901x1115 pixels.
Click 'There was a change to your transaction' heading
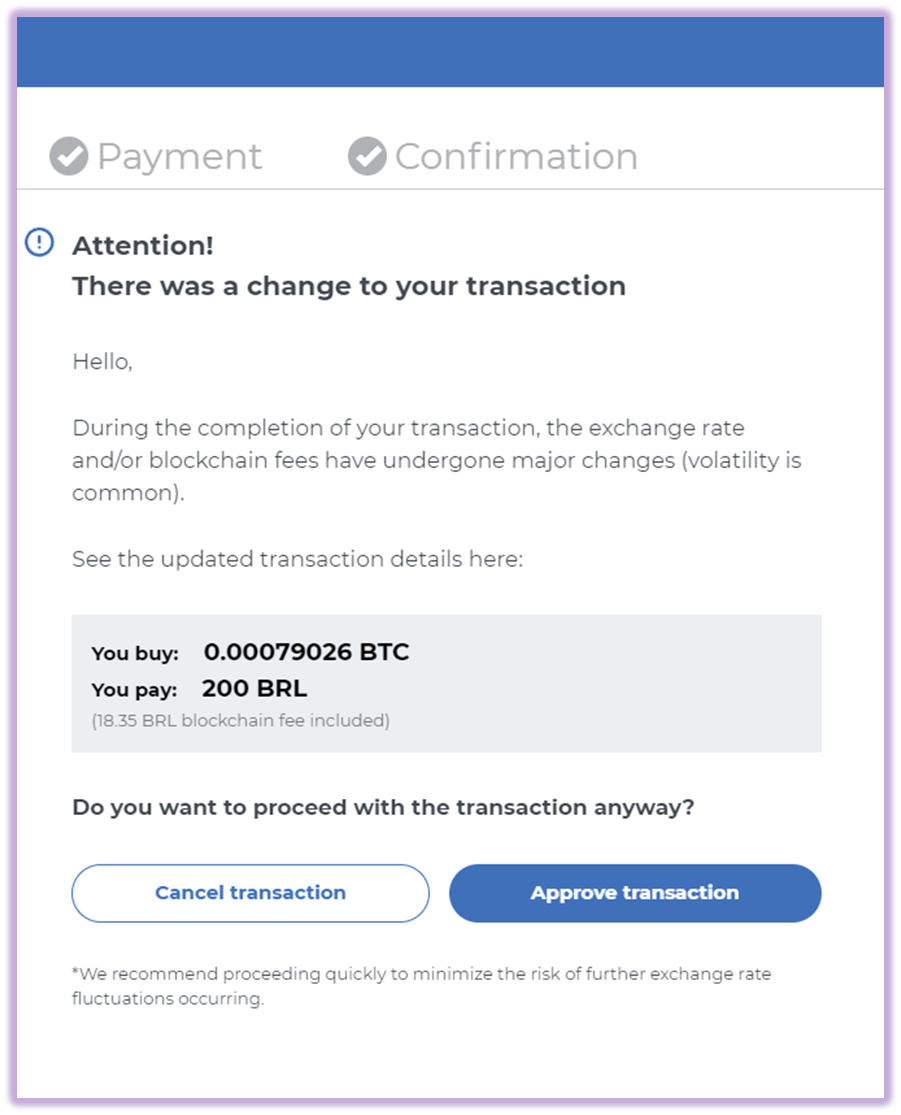click(349, 286)
